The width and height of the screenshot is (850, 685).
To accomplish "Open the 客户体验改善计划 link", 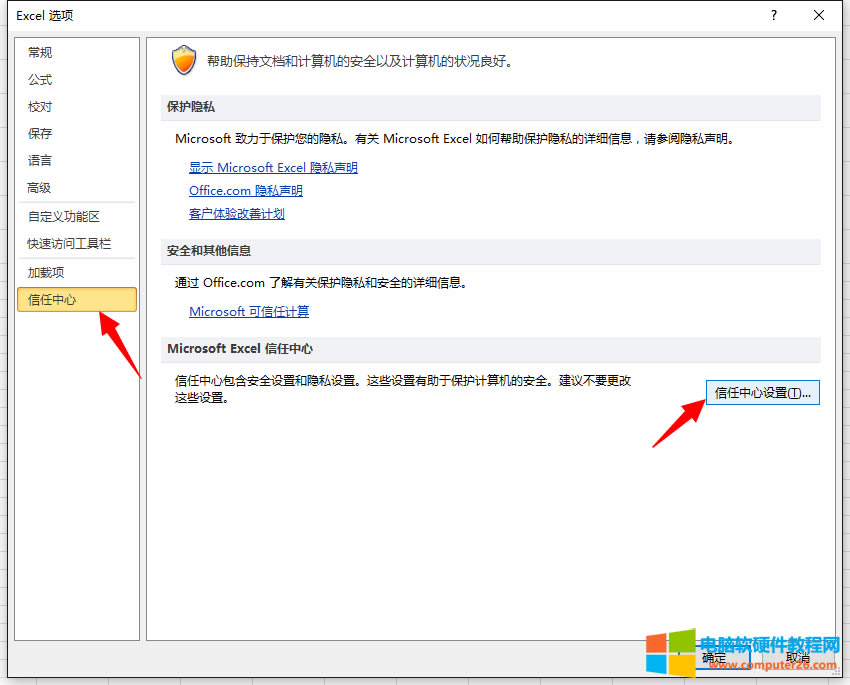I will click(x=237, y=214).
